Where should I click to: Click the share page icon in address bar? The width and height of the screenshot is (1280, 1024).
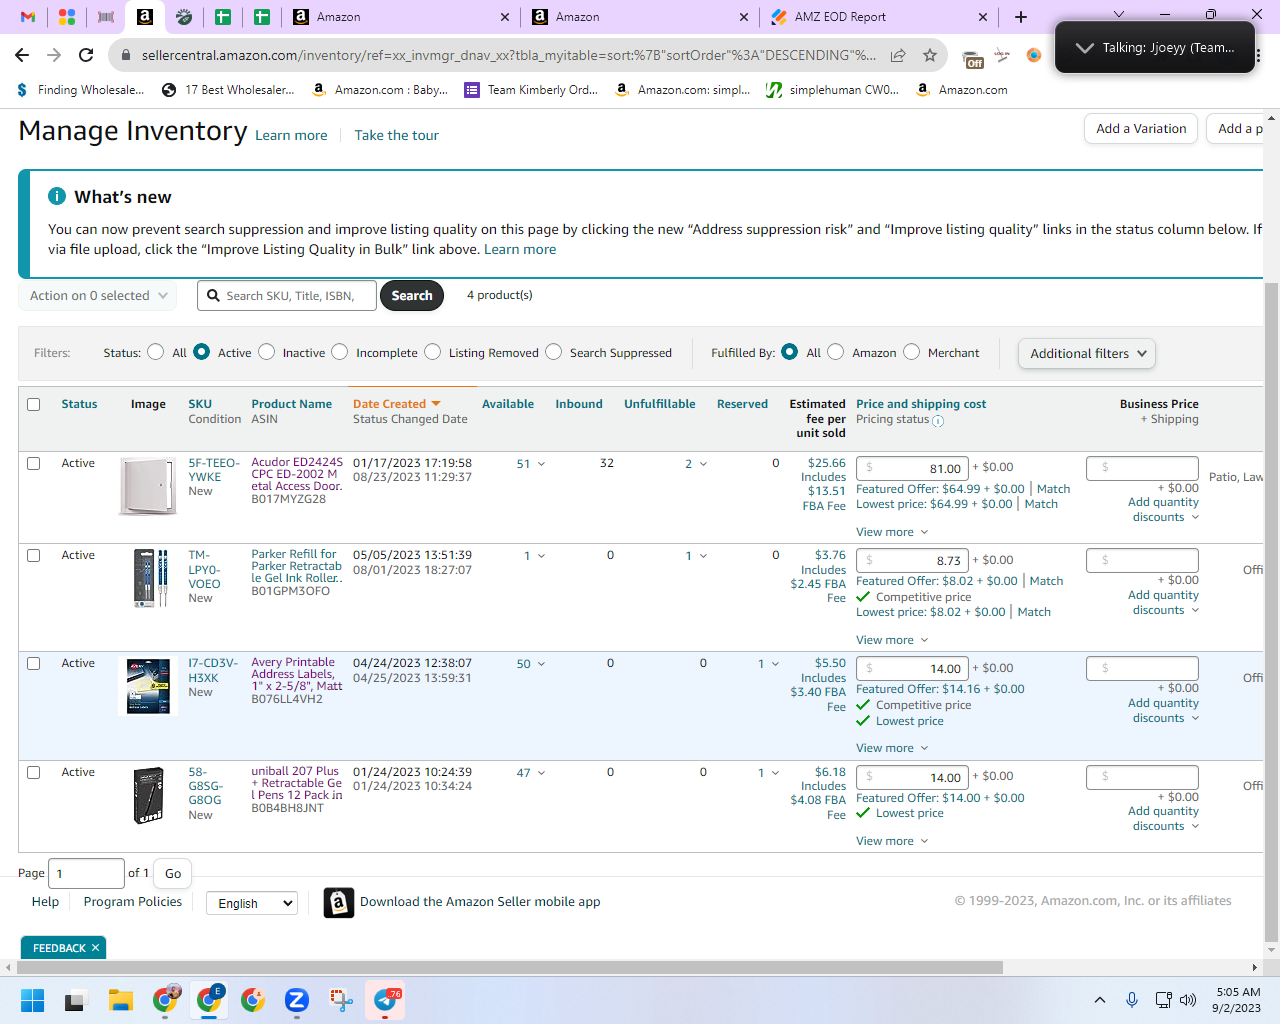coord(898,55)
